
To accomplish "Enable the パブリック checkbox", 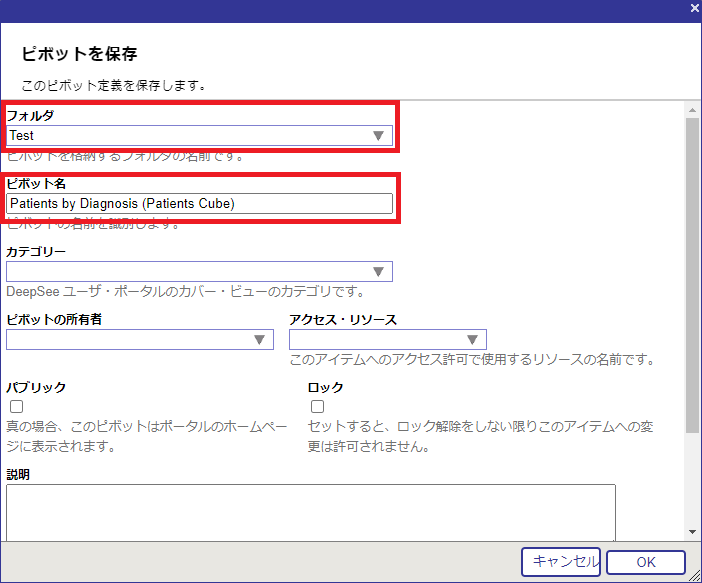I will pos(16,407).
